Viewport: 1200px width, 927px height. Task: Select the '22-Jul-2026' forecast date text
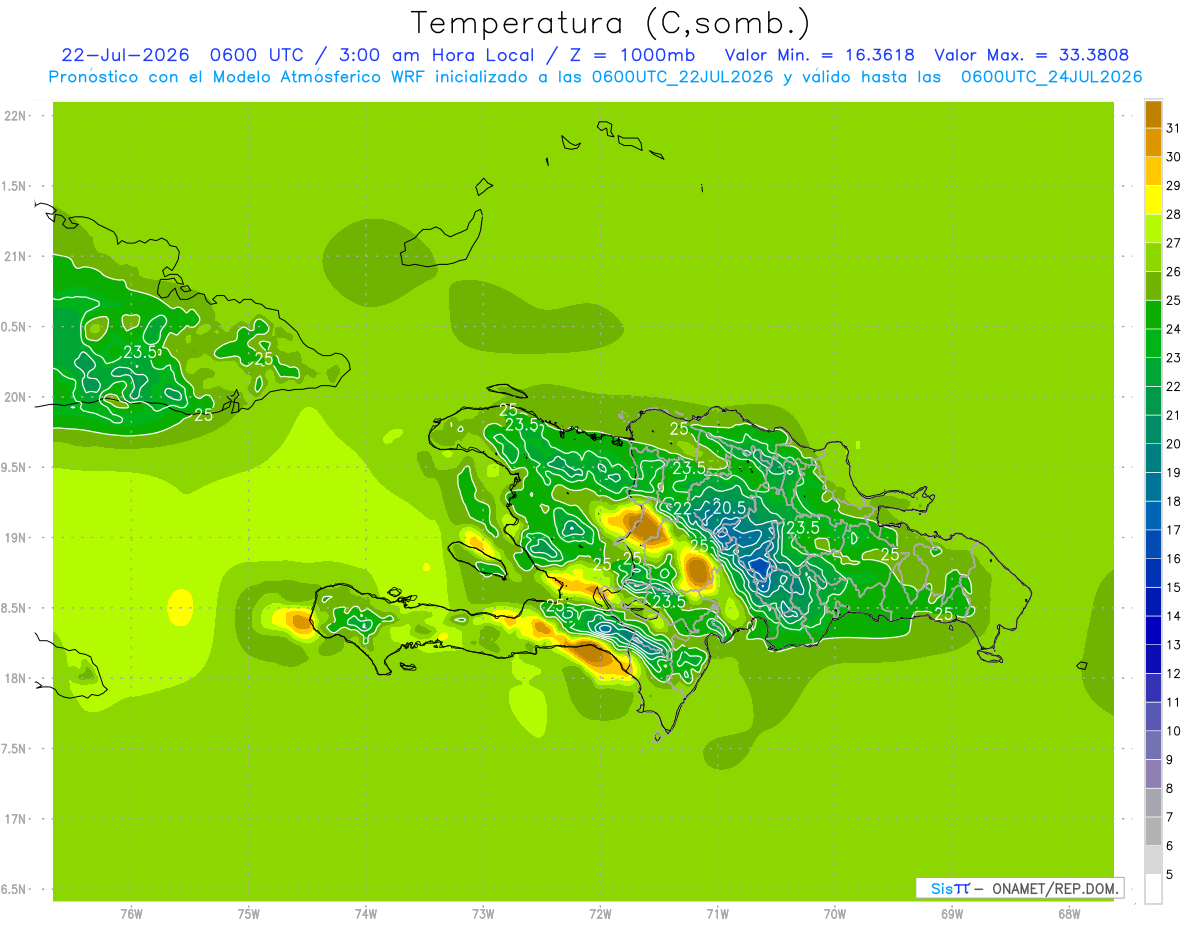[125, 55]
